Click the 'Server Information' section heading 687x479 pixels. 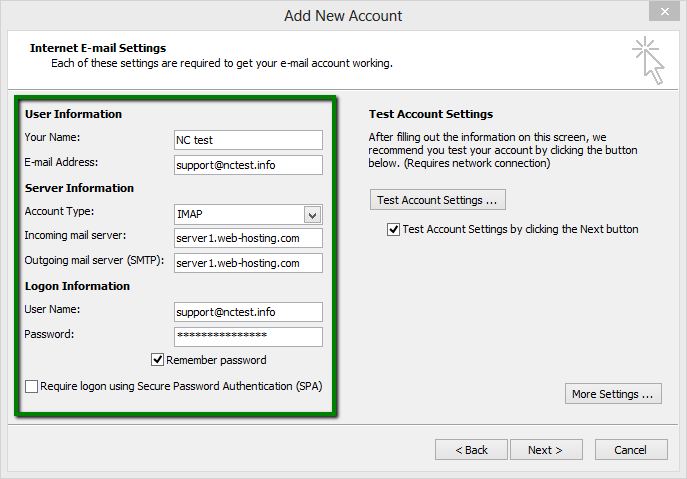click(x=79, y=188)
